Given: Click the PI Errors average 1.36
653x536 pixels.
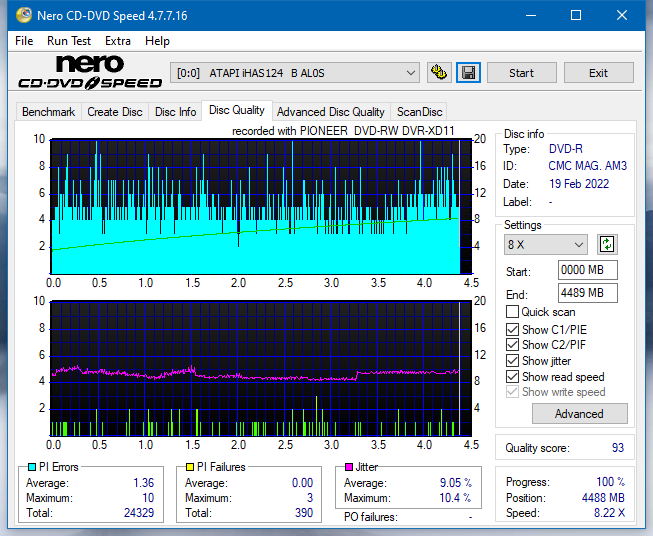Looking at the screenshot, I should [x=144, y=483].
